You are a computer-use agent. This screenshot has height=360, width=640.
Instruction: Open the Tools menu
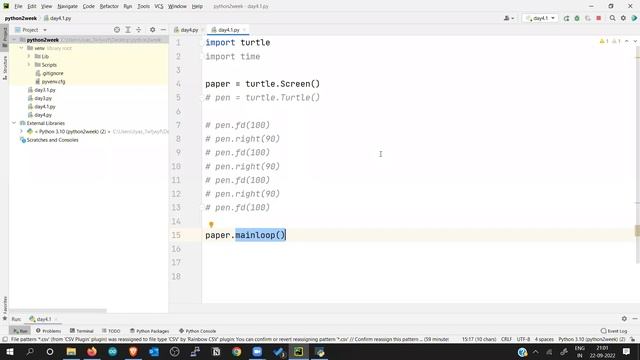[143, 6]
